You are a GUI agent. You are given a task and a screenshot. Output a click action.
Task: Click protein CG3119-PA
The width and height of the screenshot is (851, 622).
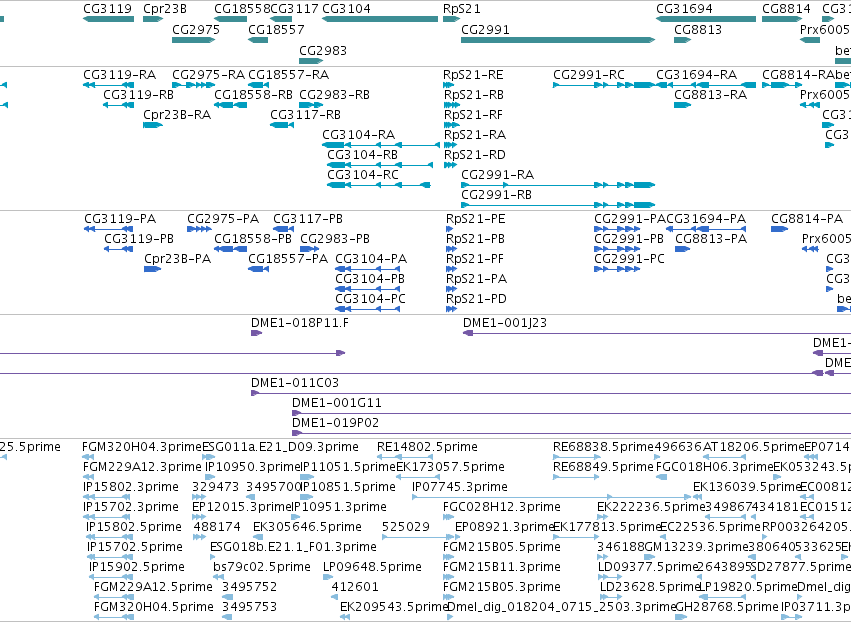tap(109, 229)
